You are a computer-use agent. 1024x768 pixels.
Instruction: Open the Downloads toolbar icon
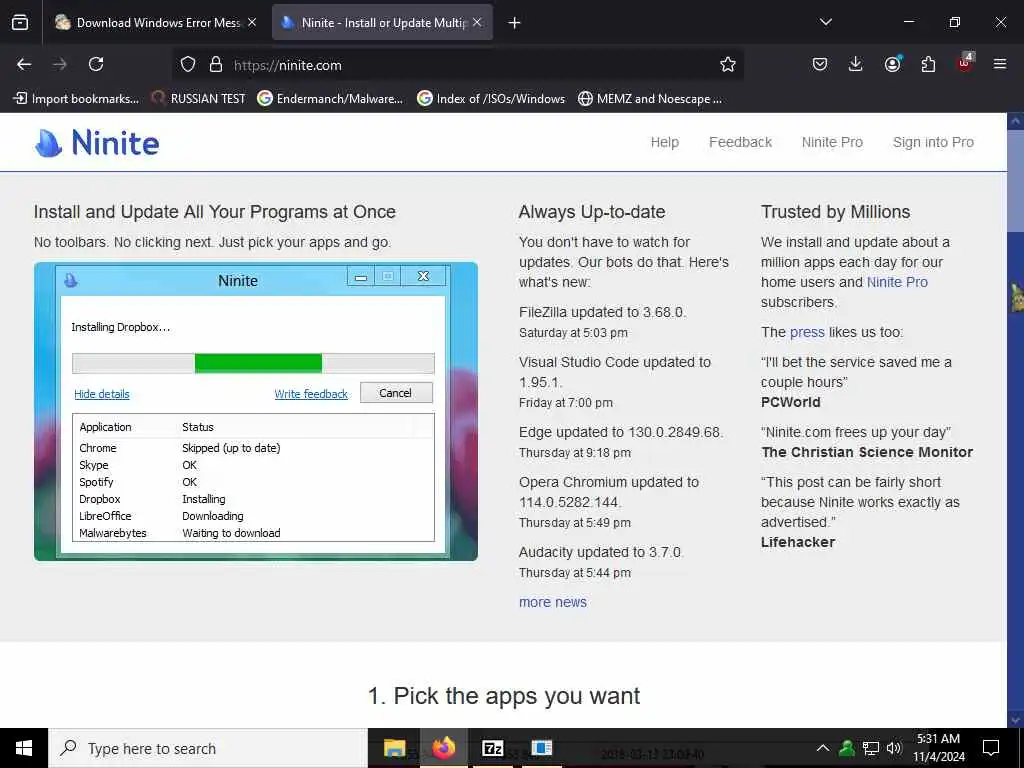(856, 64)
